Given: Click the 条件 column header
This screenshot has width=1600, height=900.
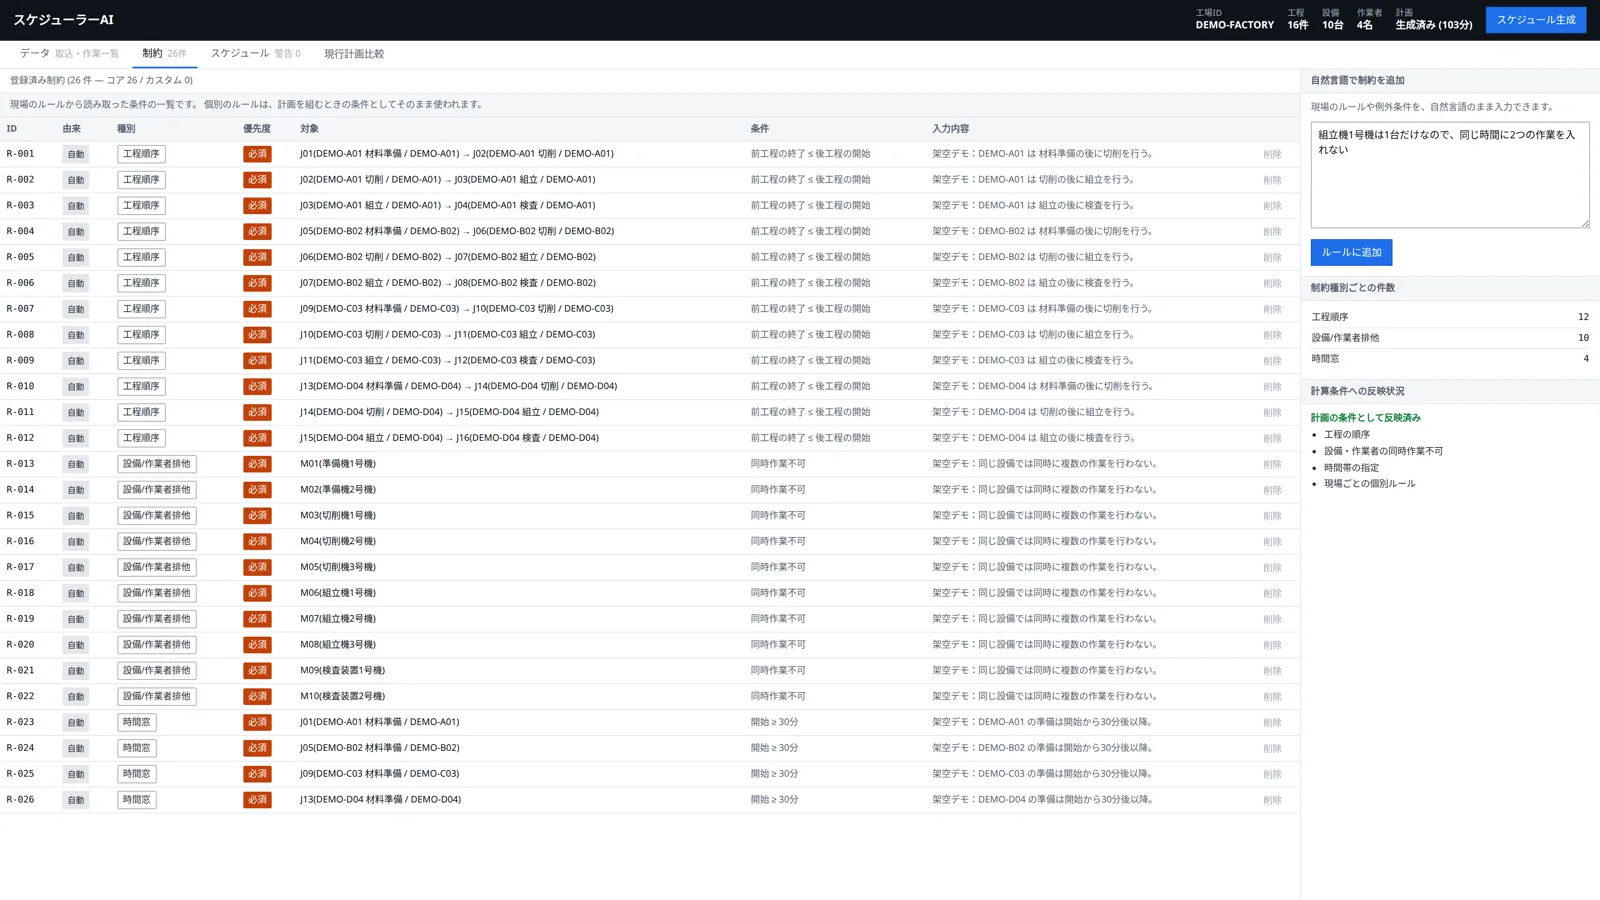Looking at the screenshot, I should 760,129.
